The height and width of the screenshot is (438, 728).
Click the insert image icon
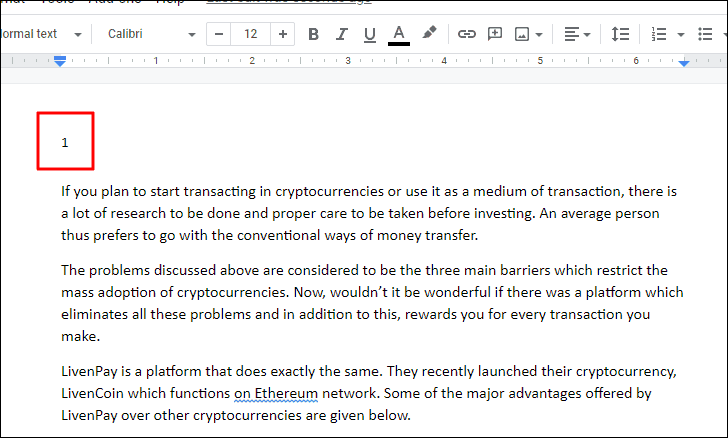click(x=522, y=34)
